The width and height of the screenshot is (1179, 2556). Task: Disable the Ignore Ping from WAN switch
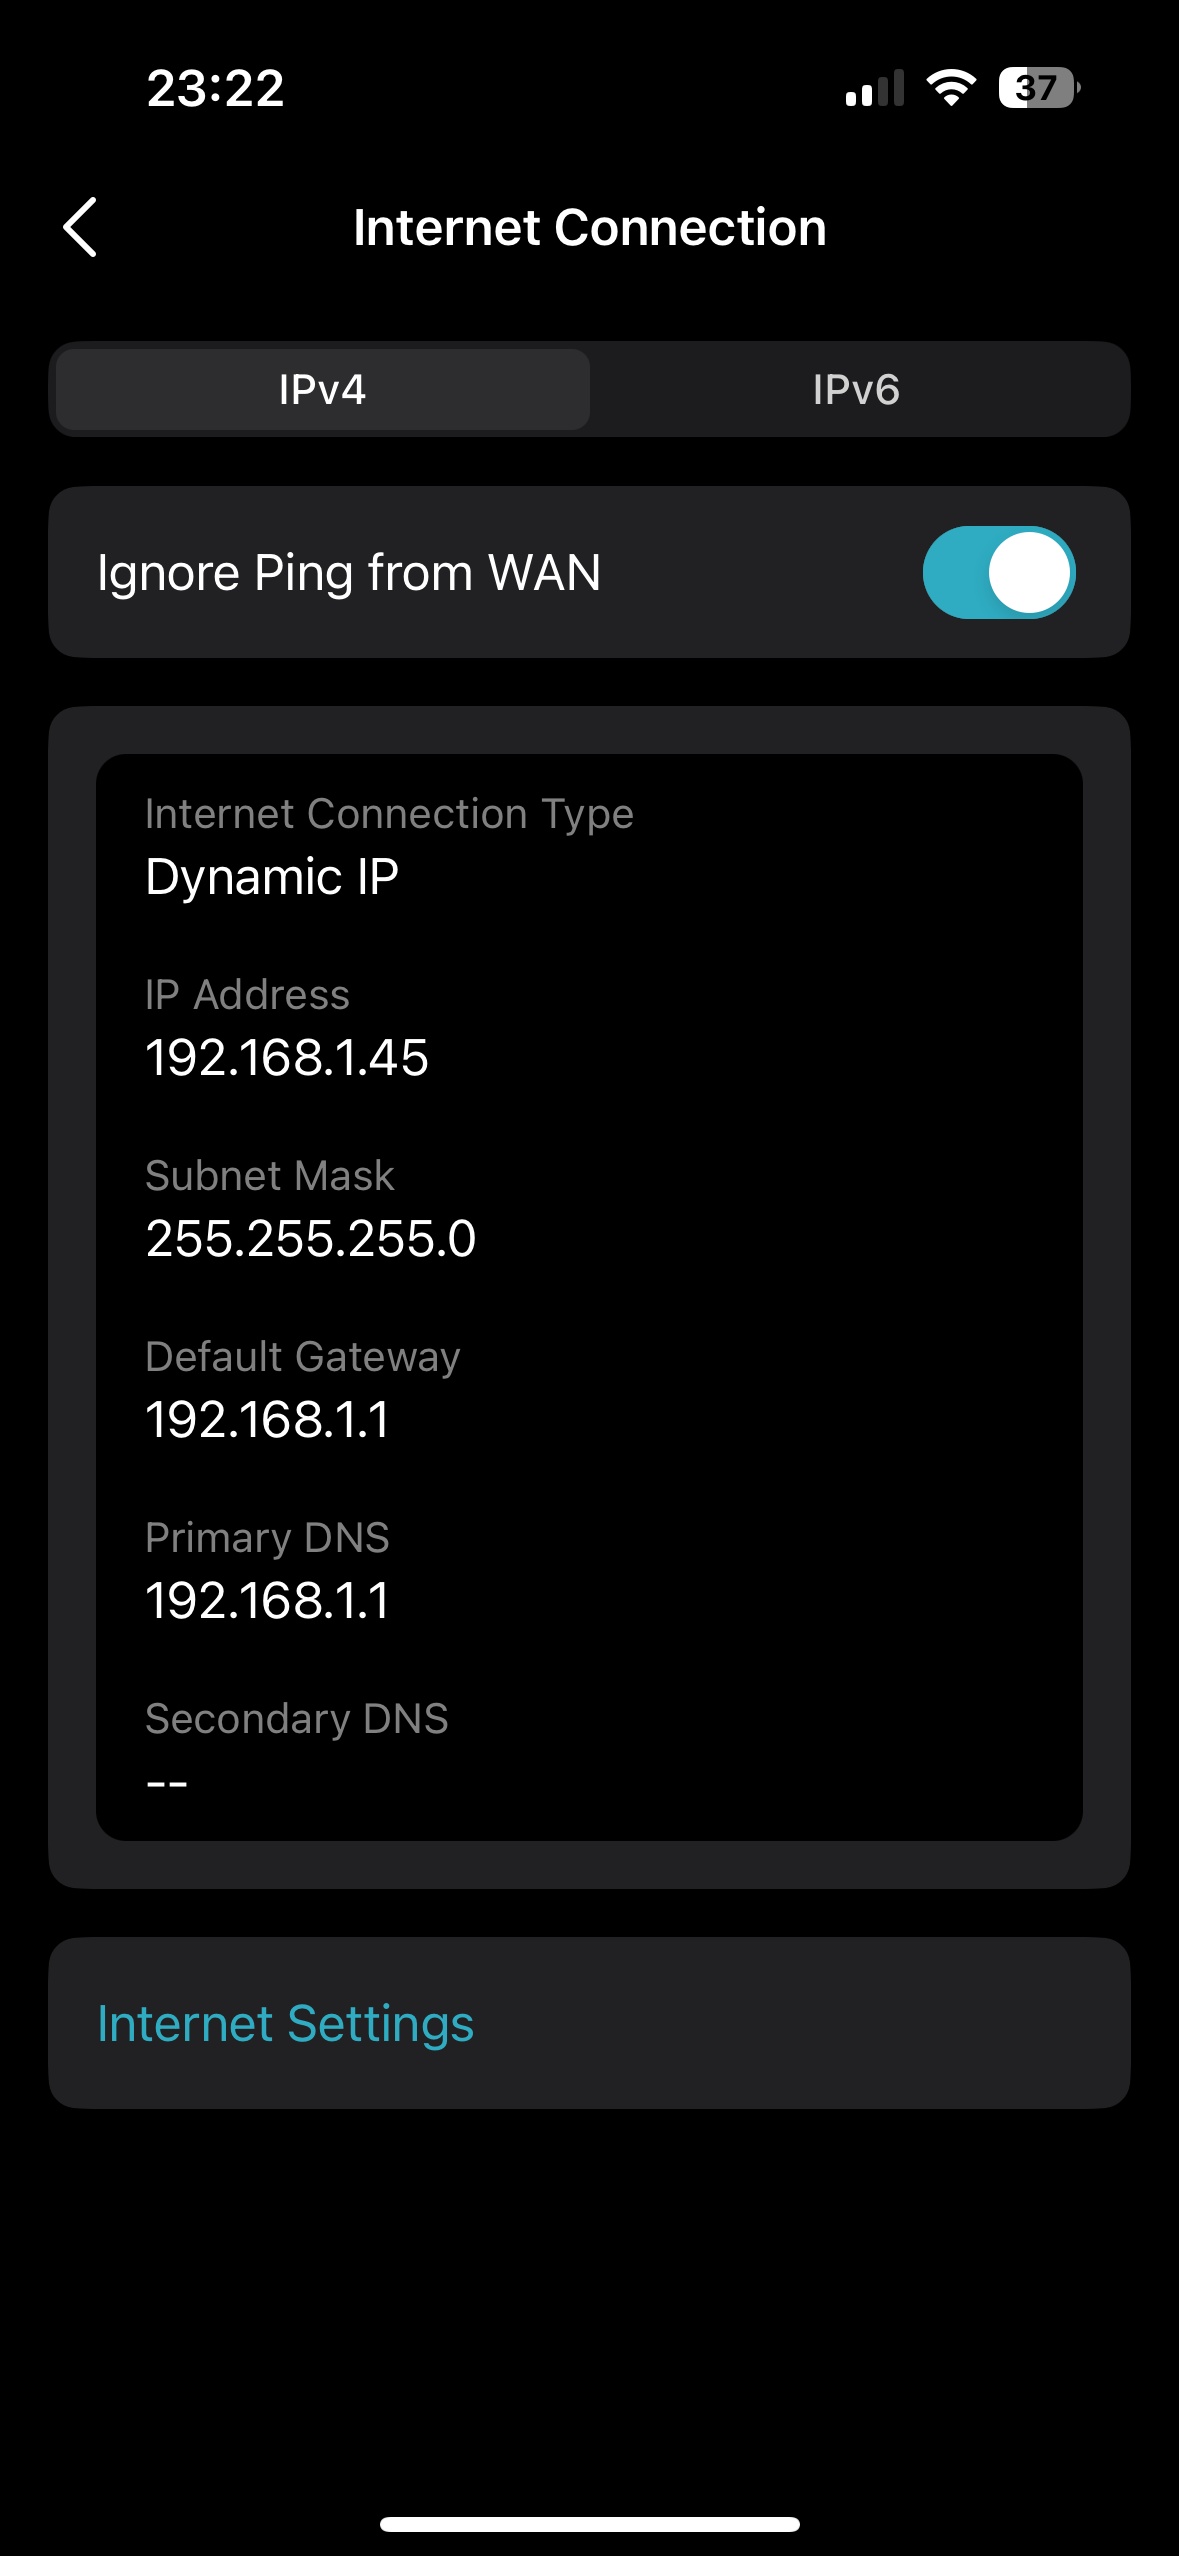[998, 572]
